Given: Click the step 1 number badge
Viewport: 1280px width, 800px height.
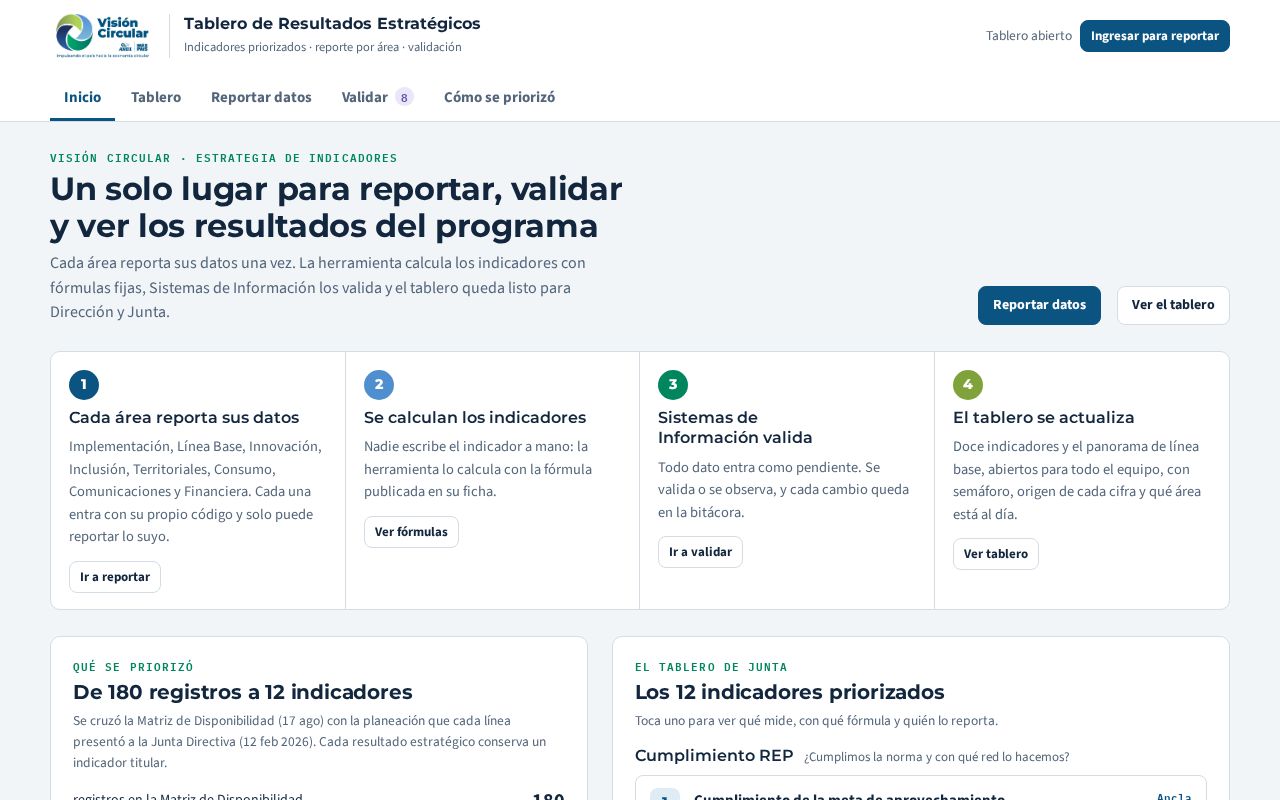Looking at the screenshot, I should click(x=84, y=385).
